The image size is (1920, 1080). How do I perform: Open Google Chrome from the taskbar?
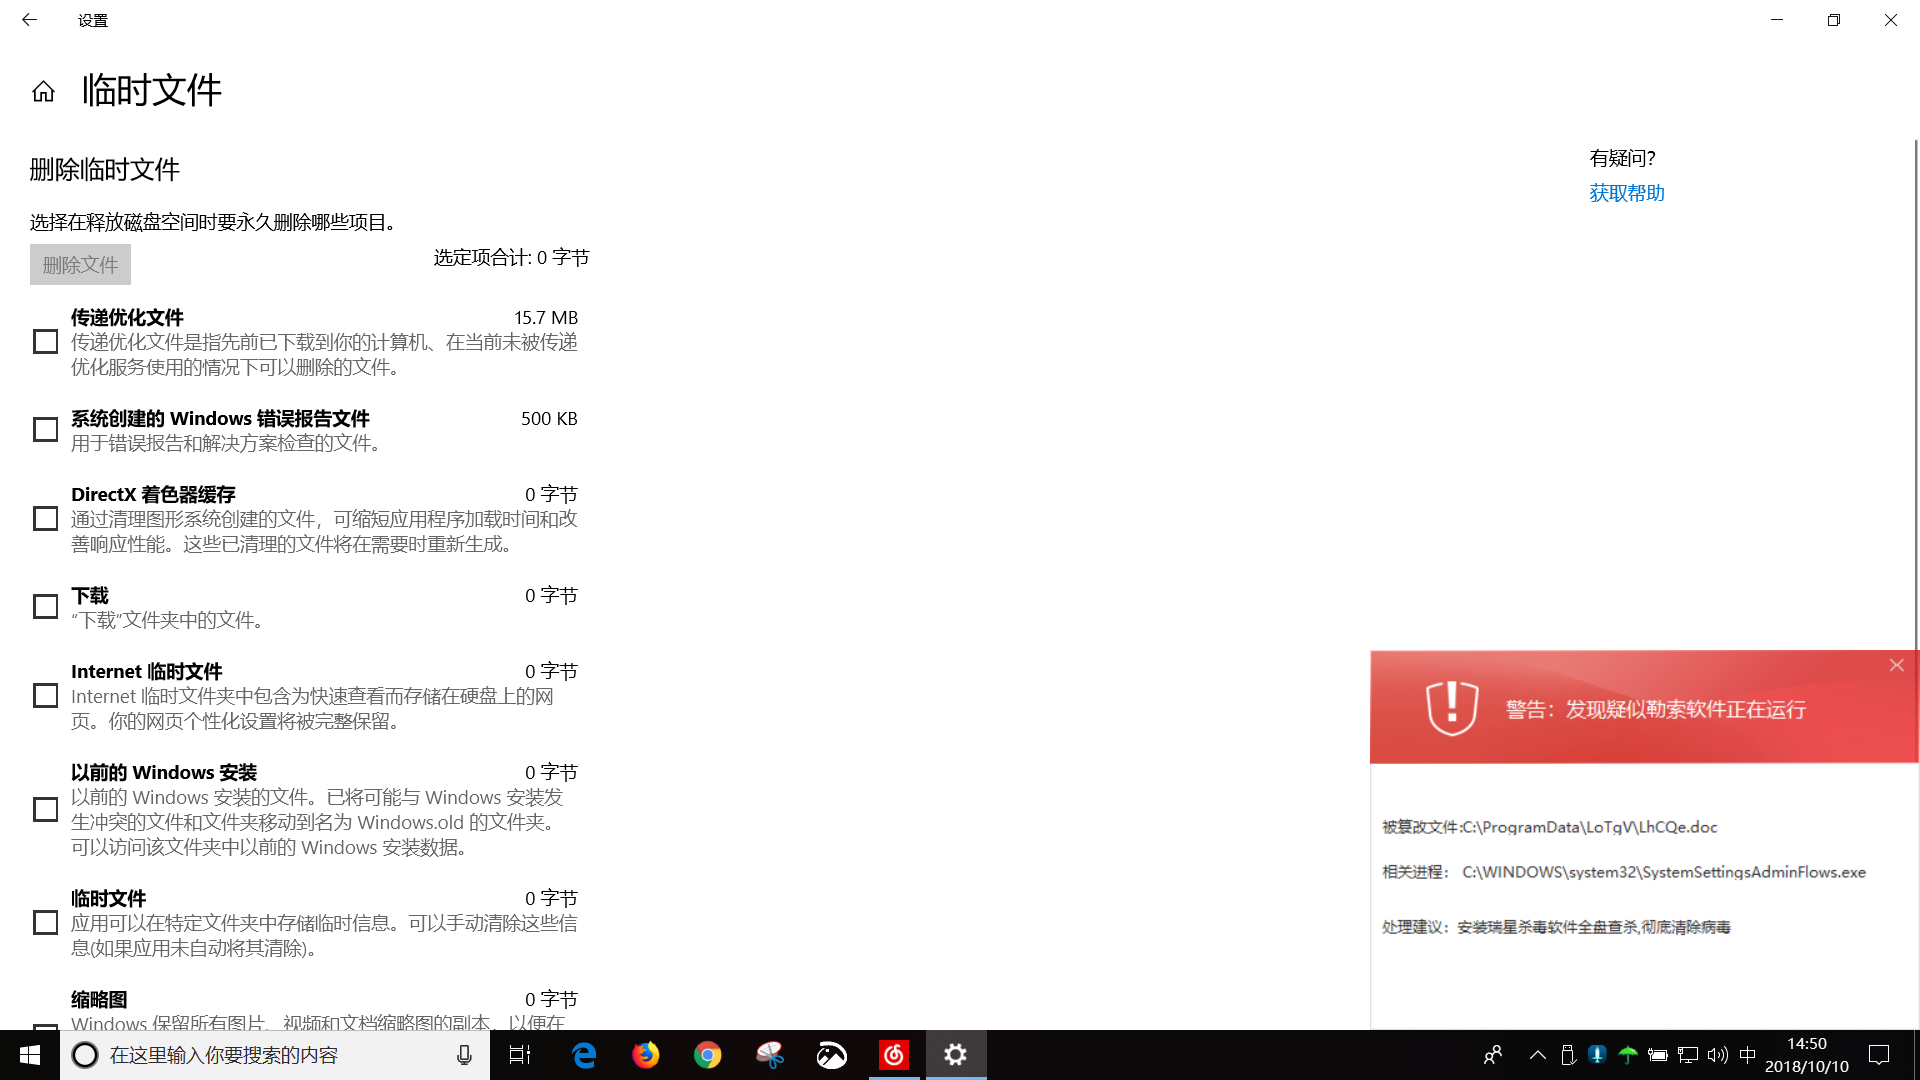[x=708, y=1055]
